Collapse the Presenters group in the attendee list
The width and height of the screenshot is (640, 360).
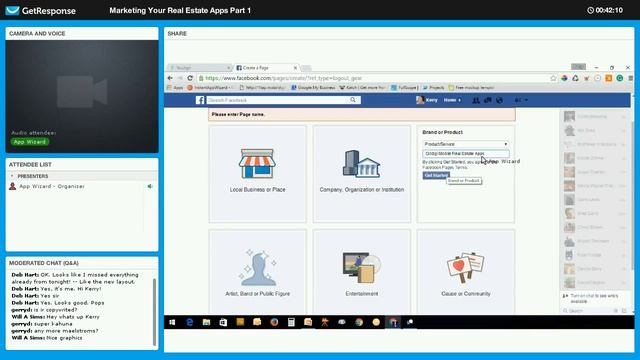pos(12,176)
